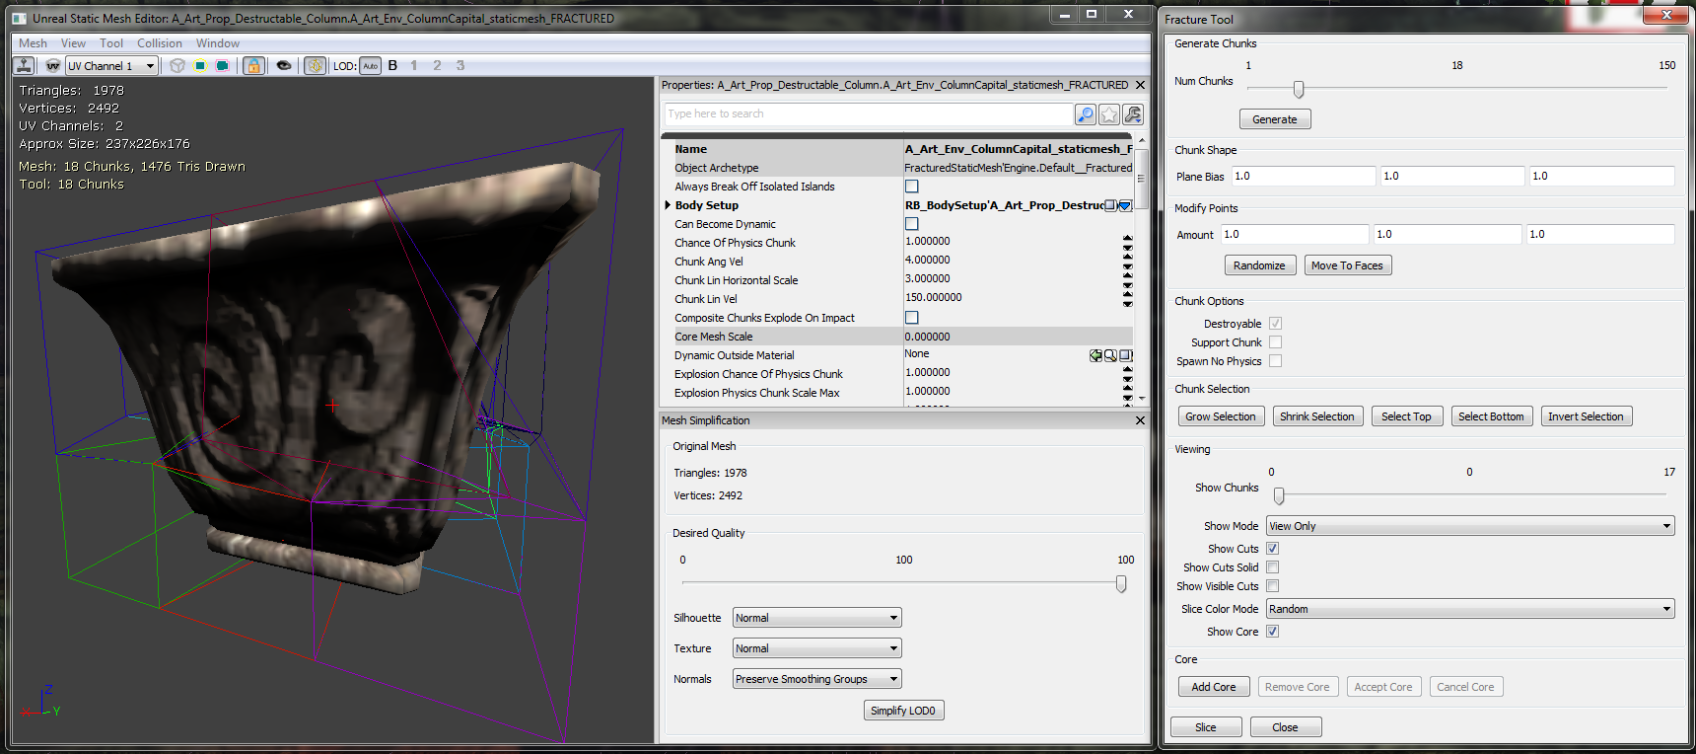Click the Num Chunks slider handle

pos(1298,90)
